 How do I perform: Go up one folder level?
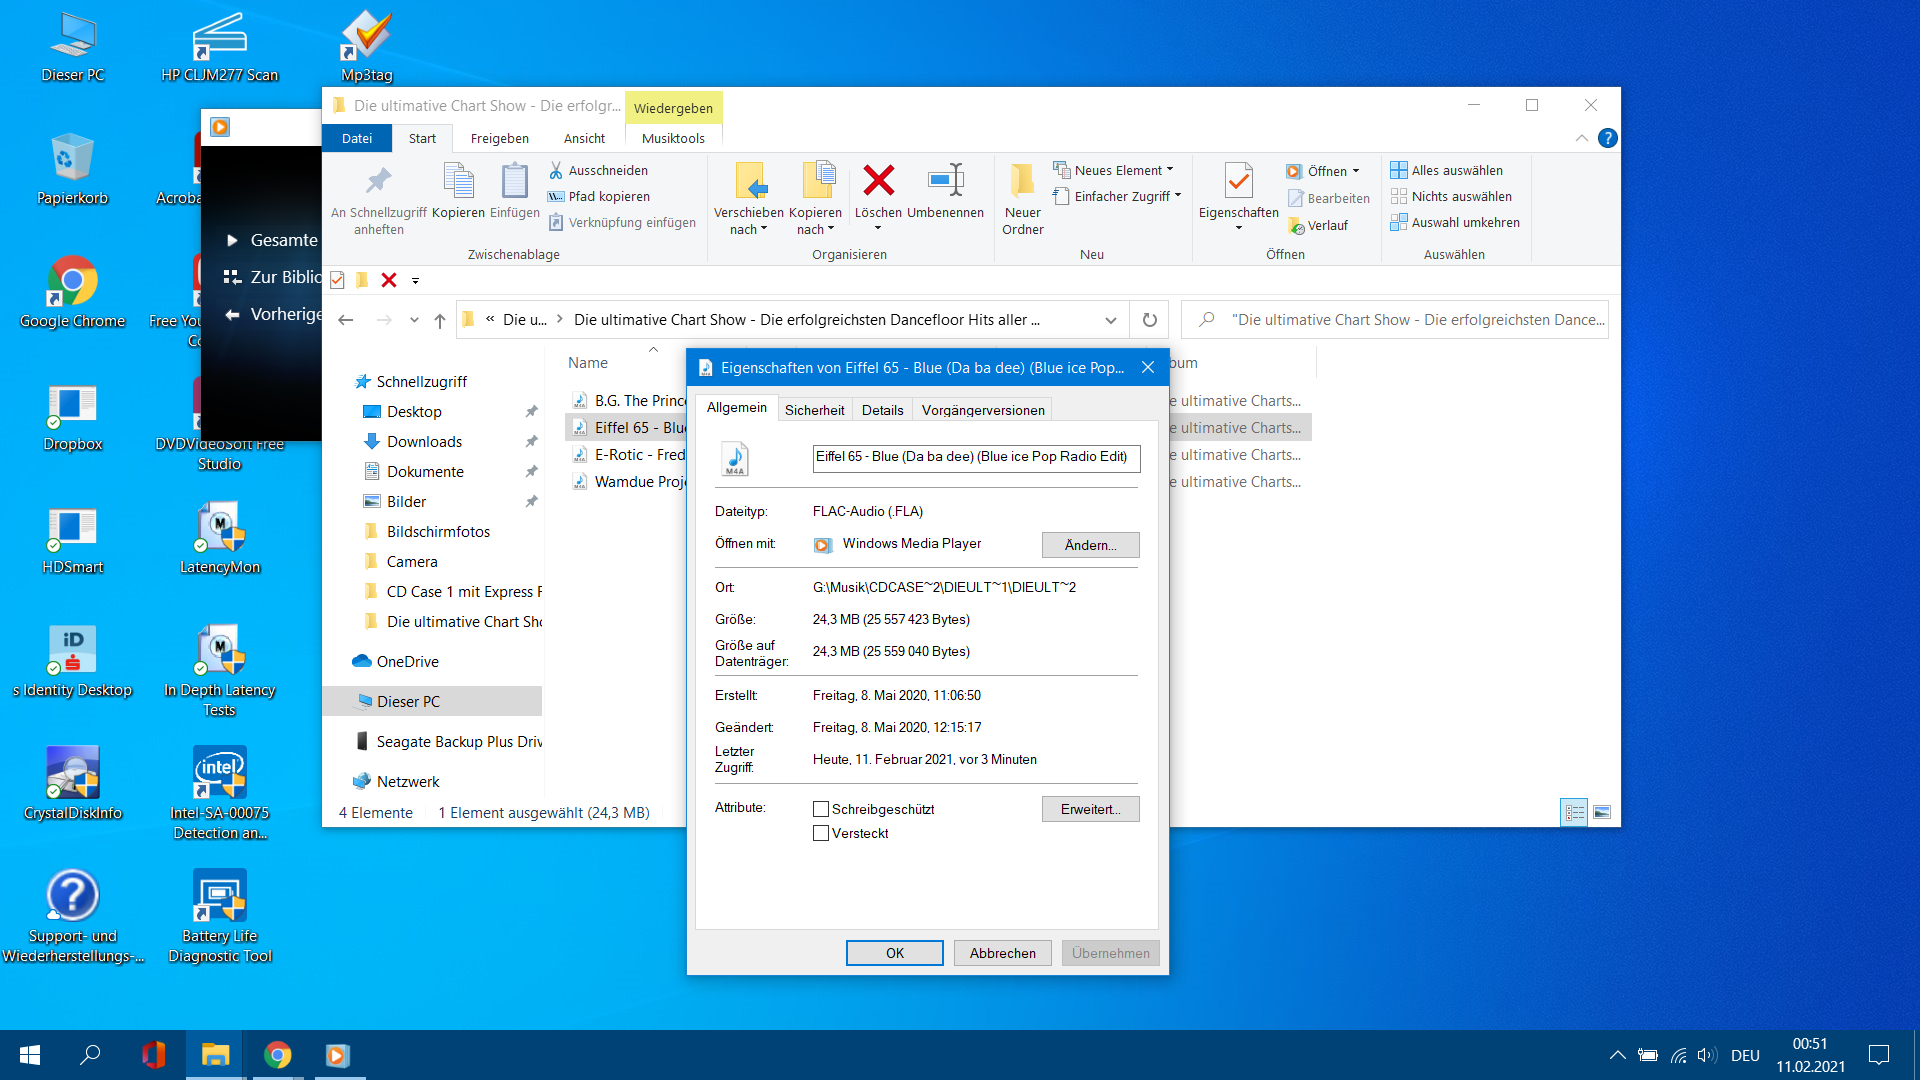tap(440, 320)
